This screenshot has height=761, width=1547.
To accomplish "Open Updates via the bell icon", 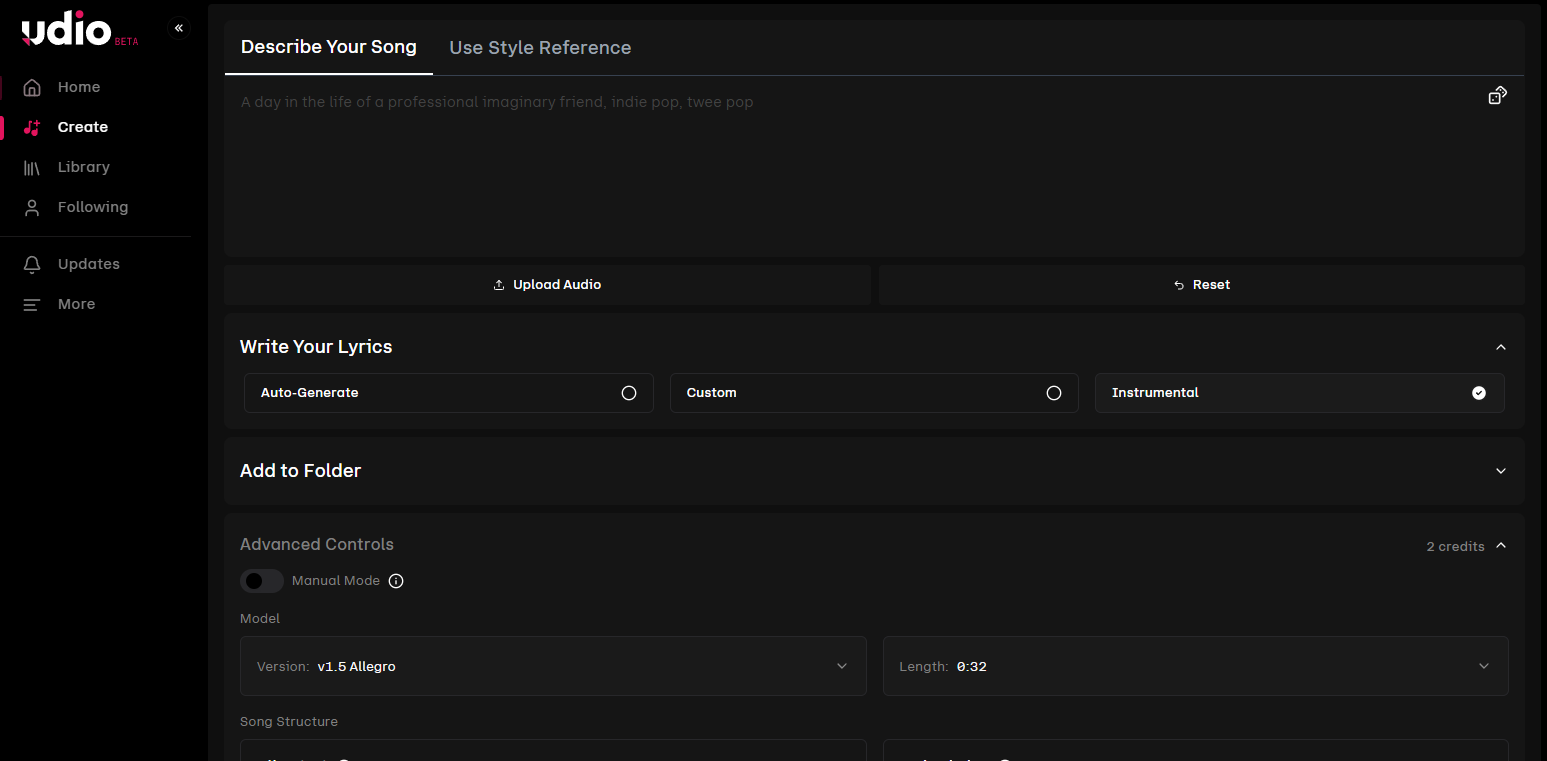I will [32, 264].
